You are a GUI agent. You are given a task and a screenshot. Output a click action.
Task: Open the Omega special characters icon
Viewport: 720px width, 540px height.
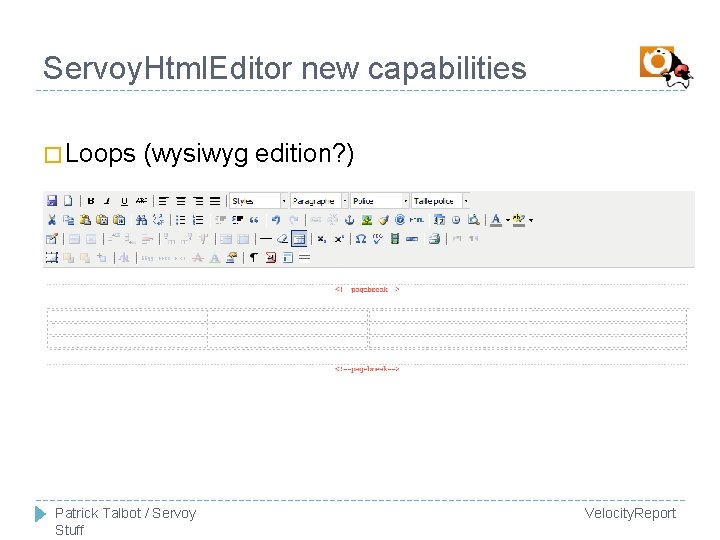(x=361, y=239)
